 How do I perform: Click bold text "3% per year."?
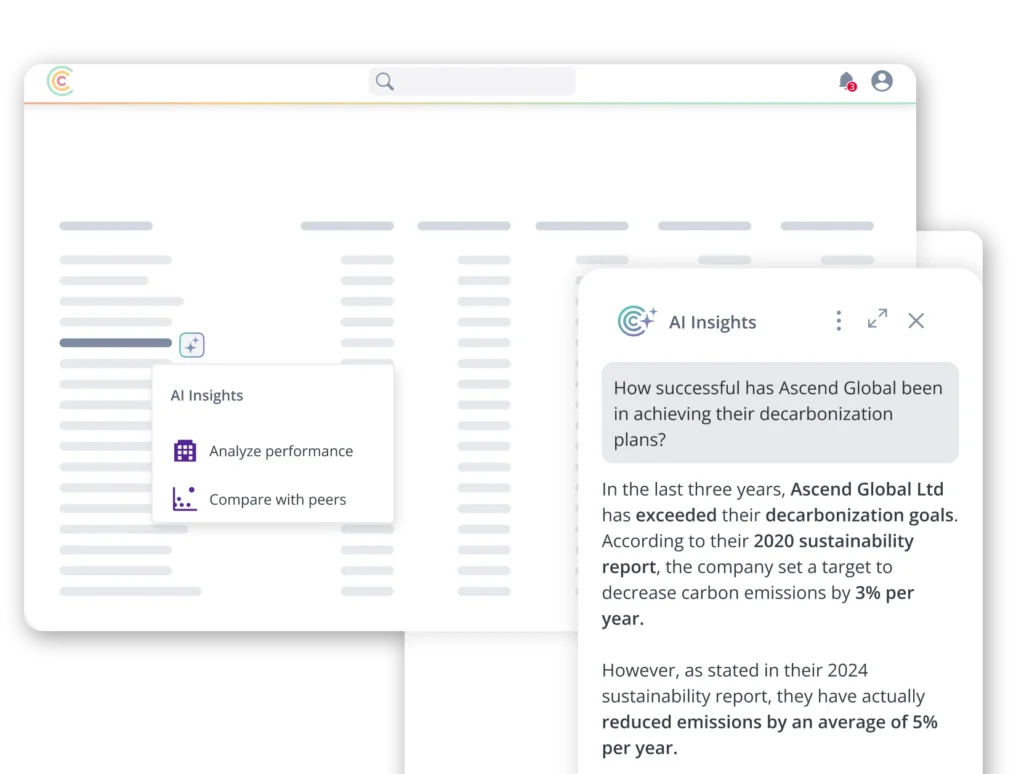(x=758, y=605)
